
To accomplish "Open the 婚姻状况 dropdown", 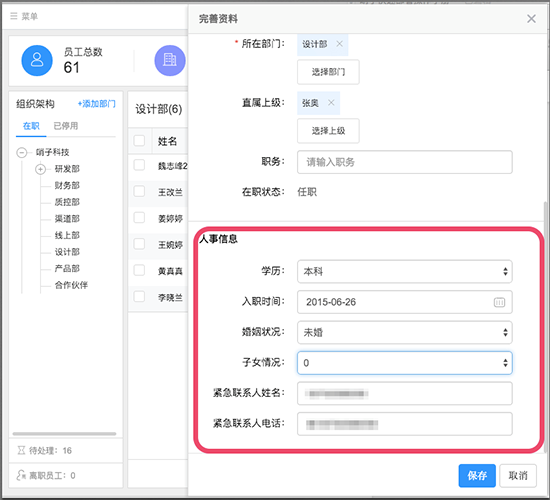I will 404,332.
